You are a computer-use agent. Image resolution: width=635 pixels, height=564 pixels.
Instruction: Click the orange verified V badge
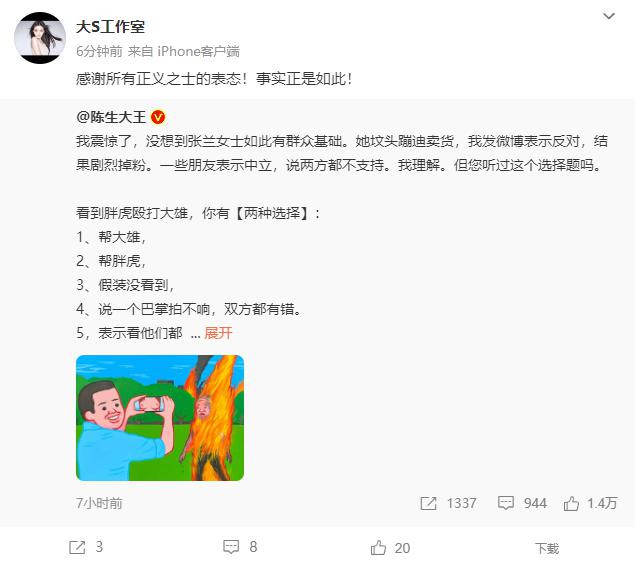[158, 117]
